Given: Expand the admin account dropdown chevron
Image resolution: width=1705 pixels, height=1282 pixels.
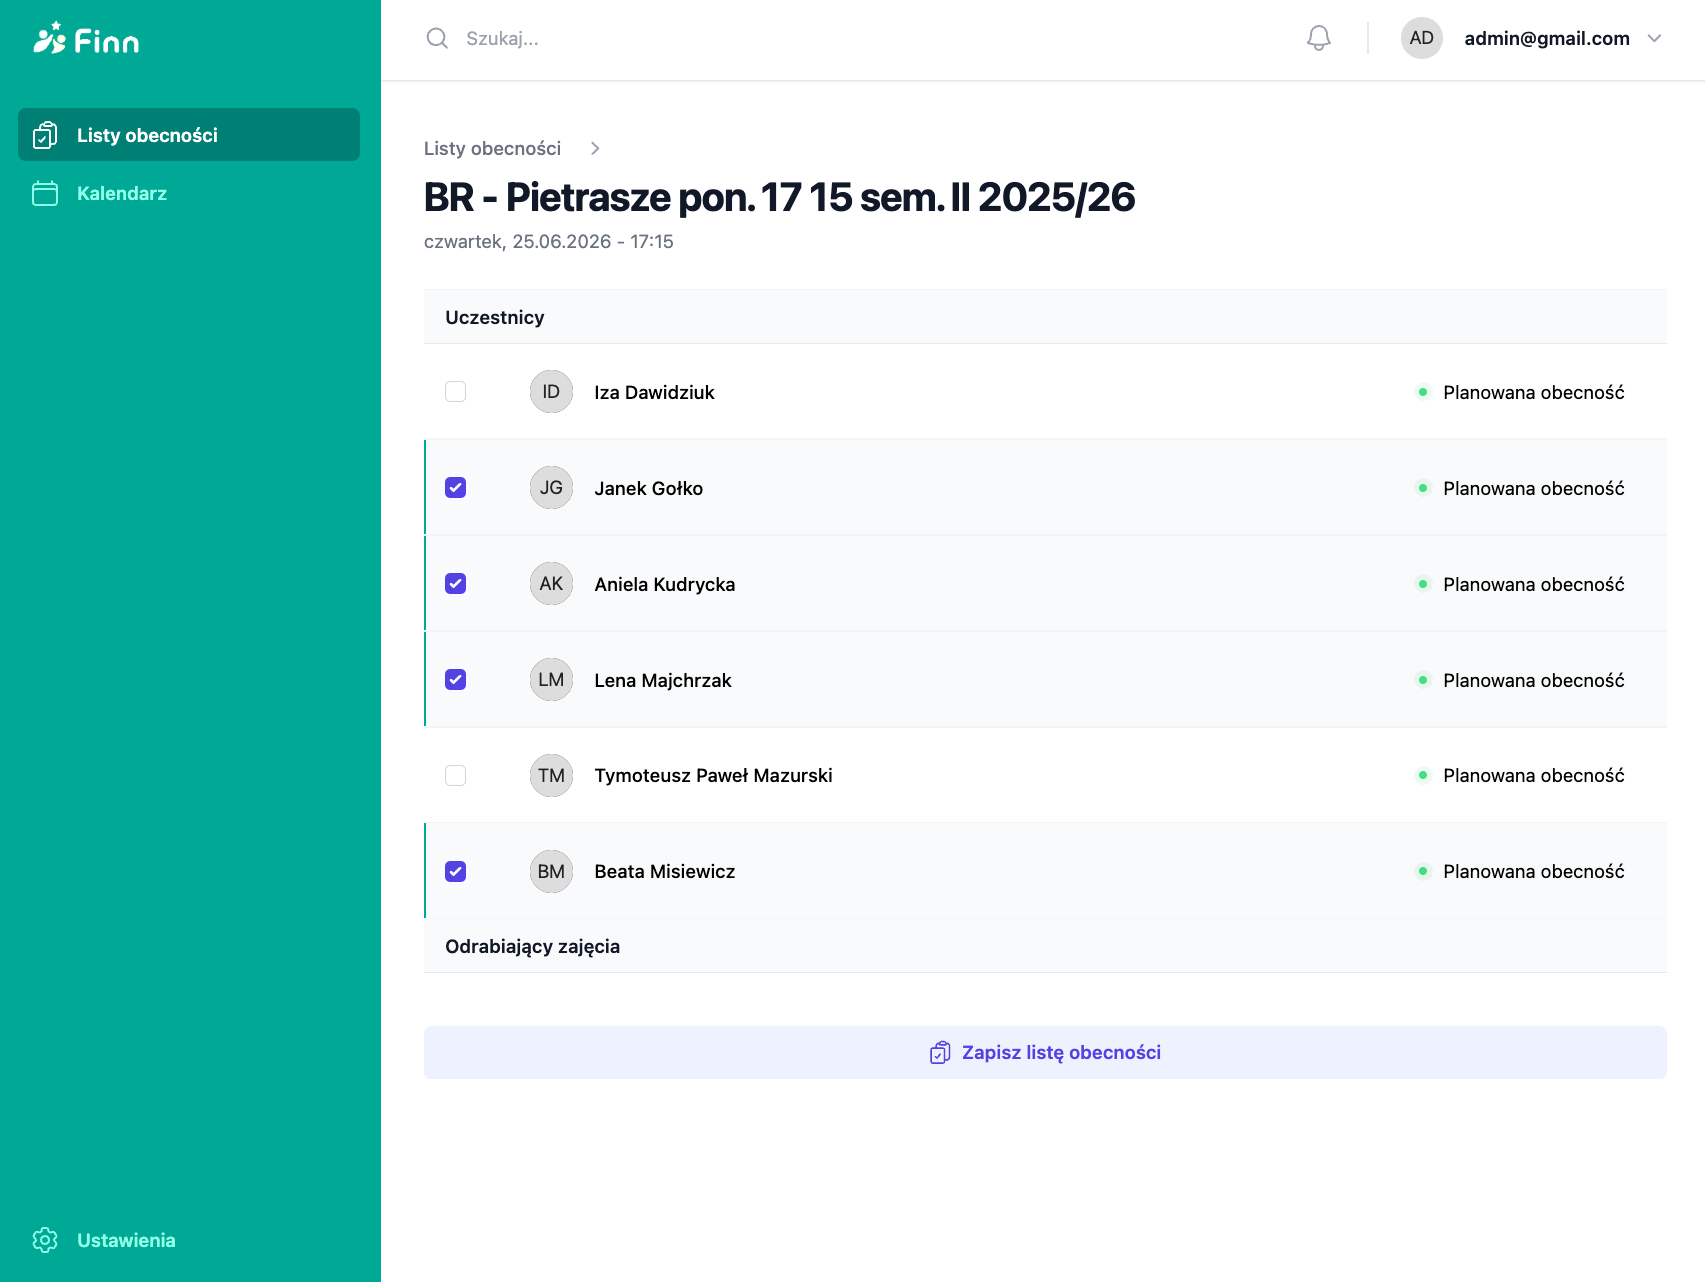Looking at the screenshot, I should 1654,38.
